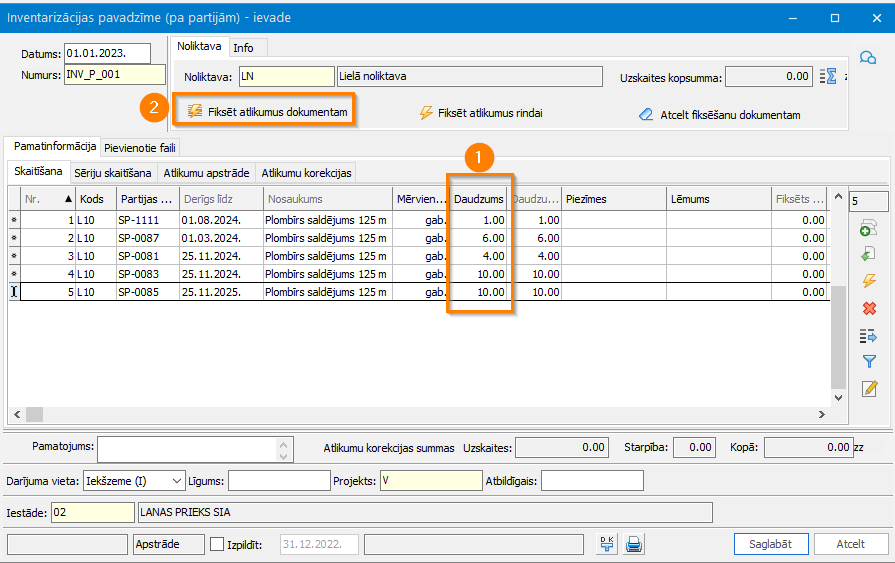Click the print document icon
The width and height of the screenshot is (895, 563).
click(x=633, y=544)
